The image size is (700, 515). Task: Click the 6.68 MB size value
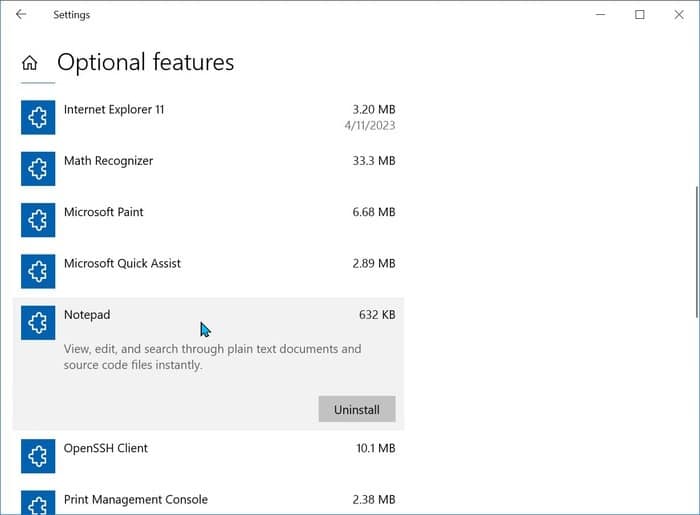374,212
